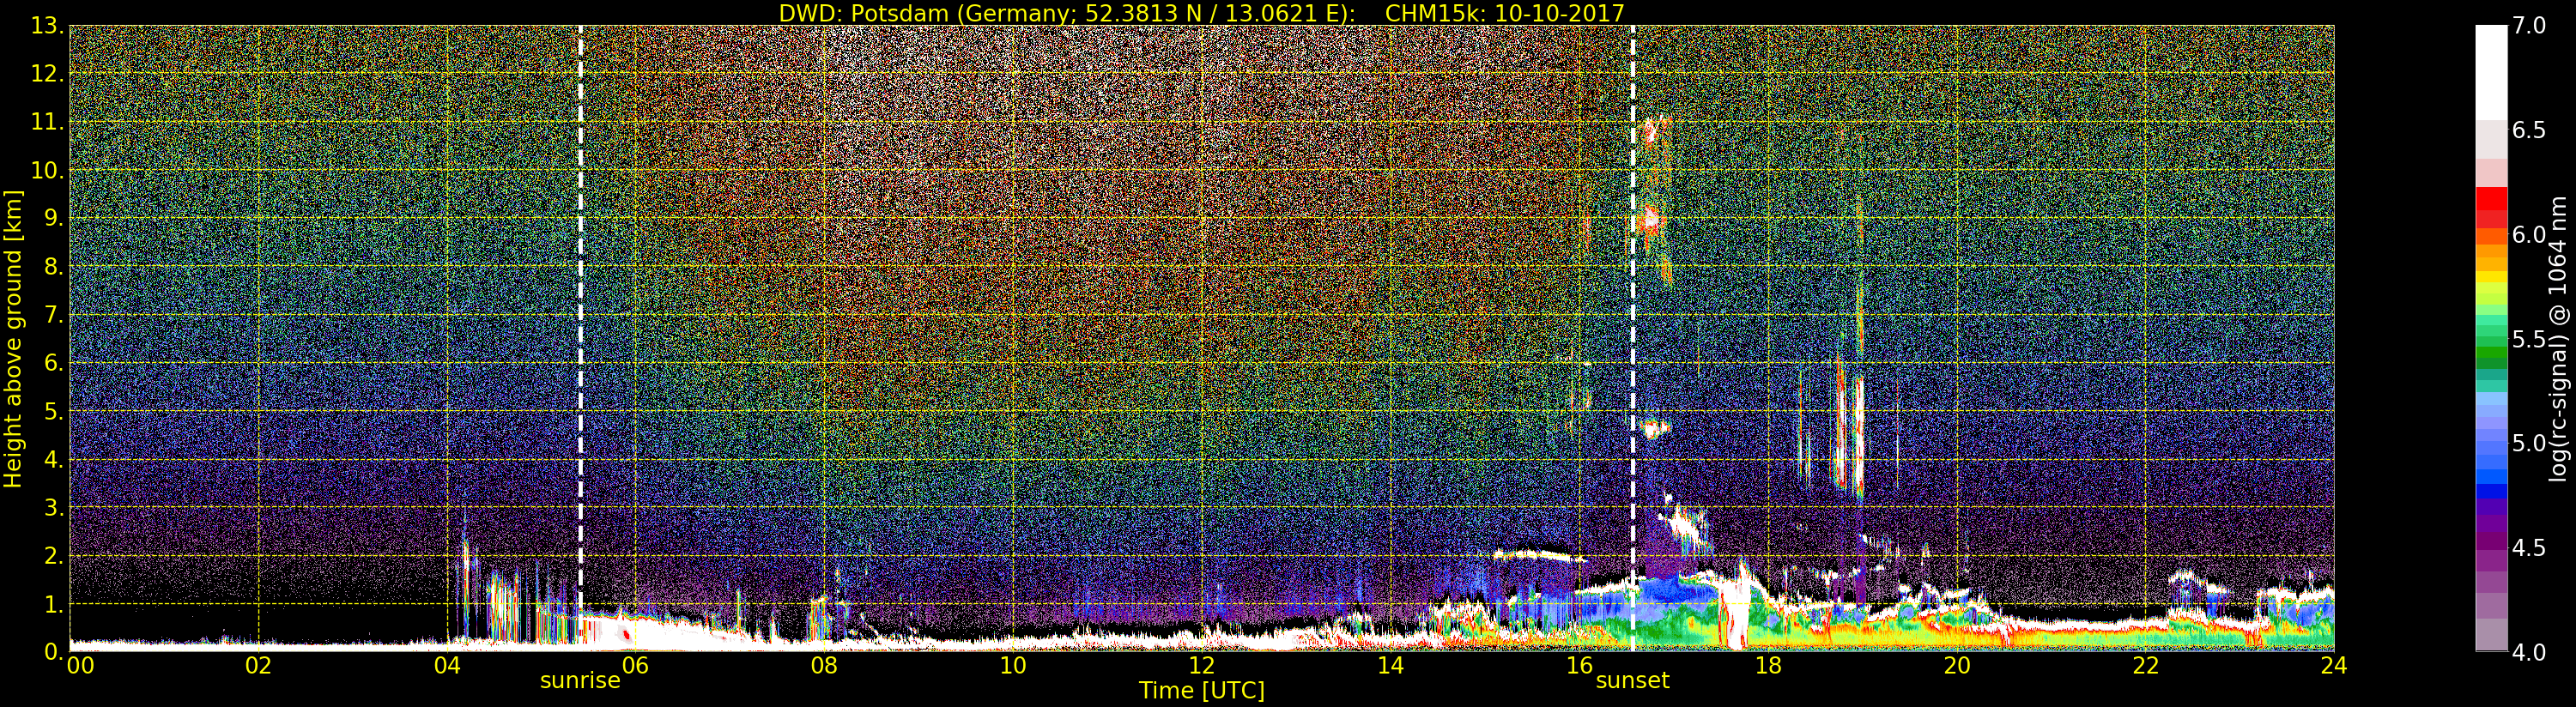Viewport: 2576px width, 707px height.
Task: Click the 'sunrise' label below the axis
Action: pyautogui.click(x=580, y=681)
